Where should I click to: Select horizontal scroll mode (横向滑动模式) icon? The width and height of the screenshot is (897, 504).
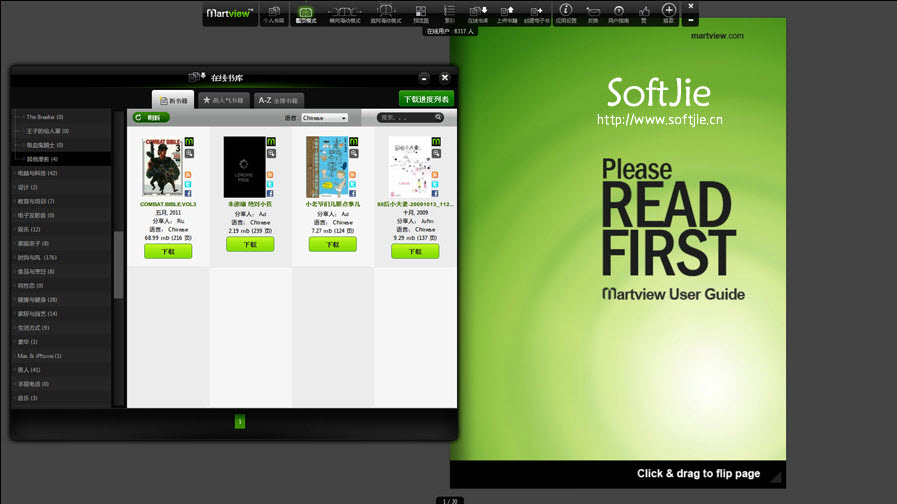click(344, 13)
